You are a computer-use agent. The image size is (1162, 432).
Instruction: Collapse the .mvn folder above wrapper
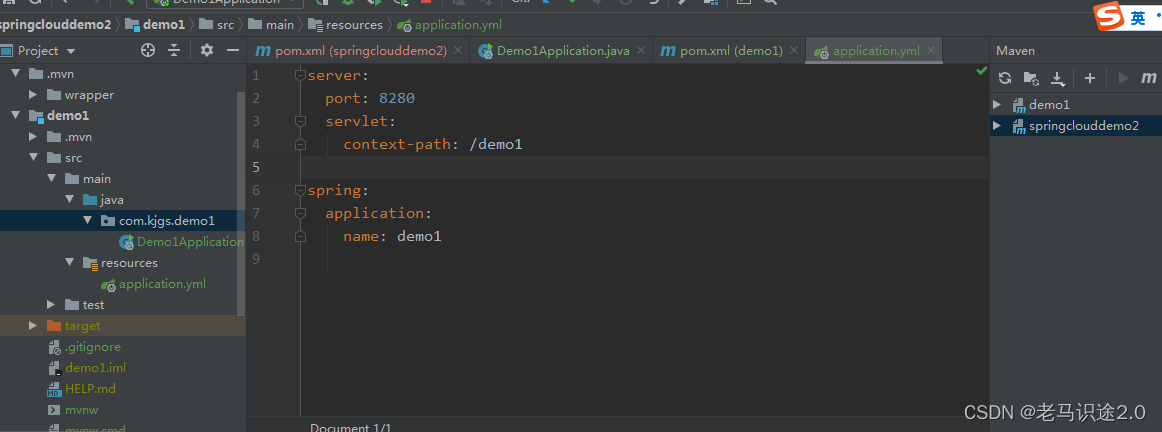click(x=15, y=74)
